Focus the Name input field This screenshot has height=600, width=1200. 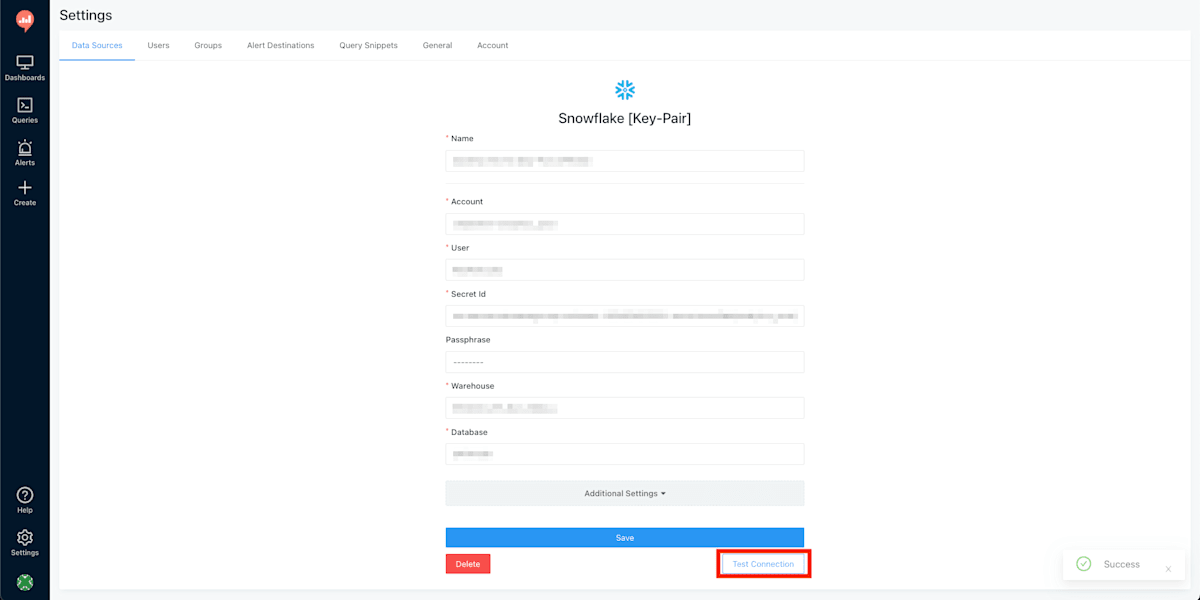[625, 161]
